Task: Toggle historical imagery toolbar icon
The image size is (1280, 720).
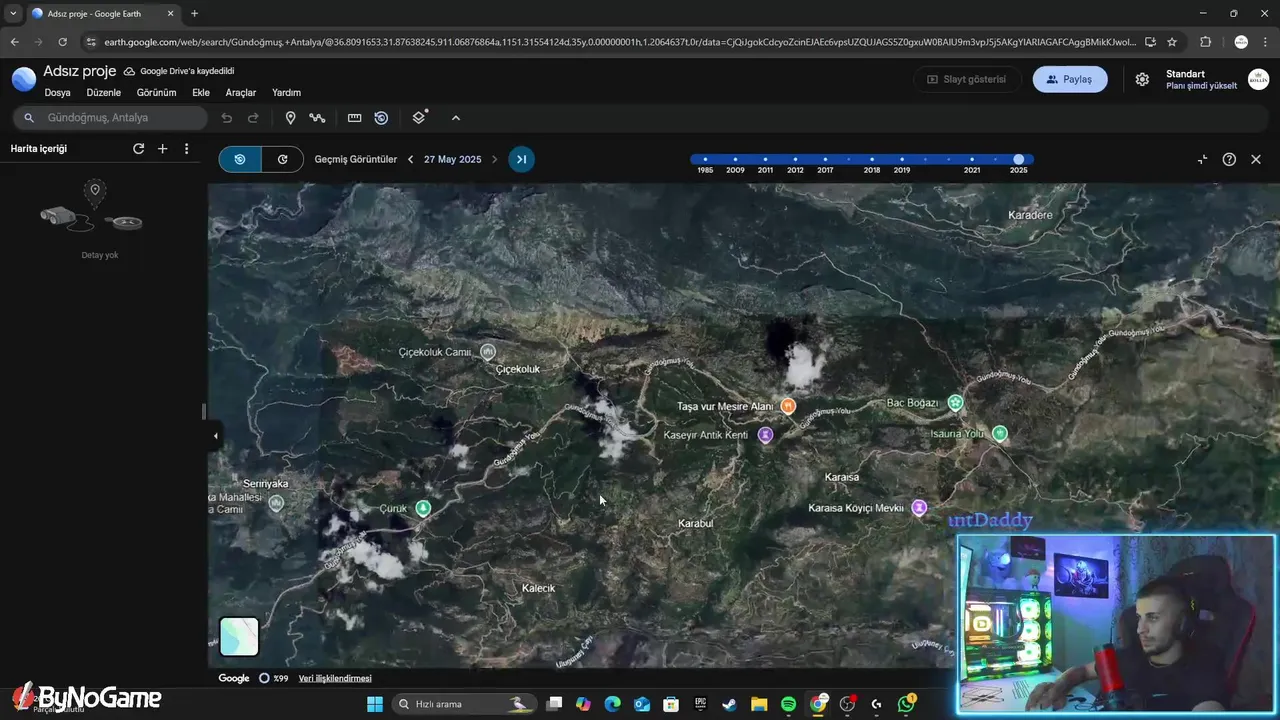Action: pos(381,118)
